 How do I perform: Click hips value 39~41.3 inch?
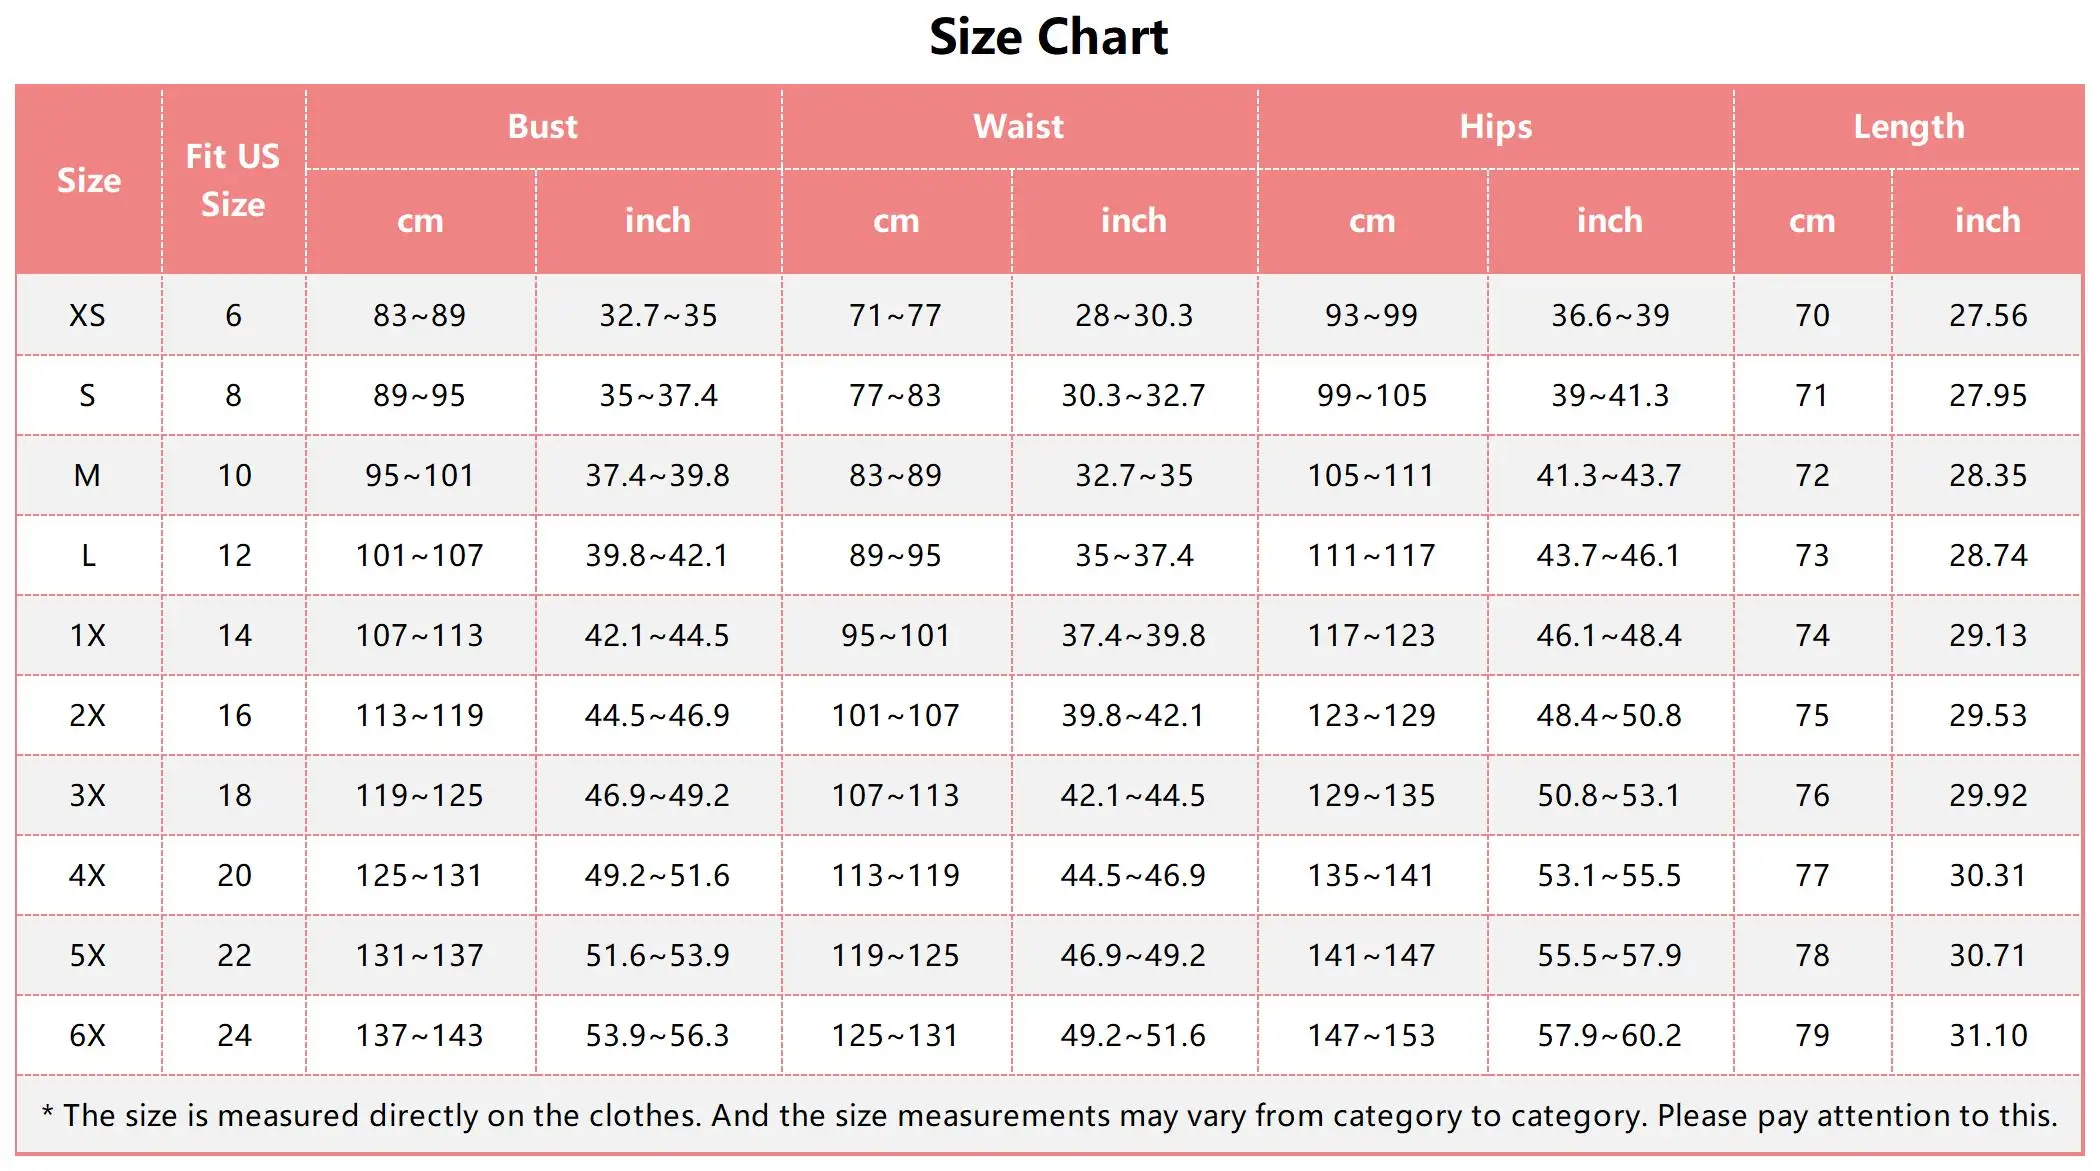click(x=1610, y=395)
